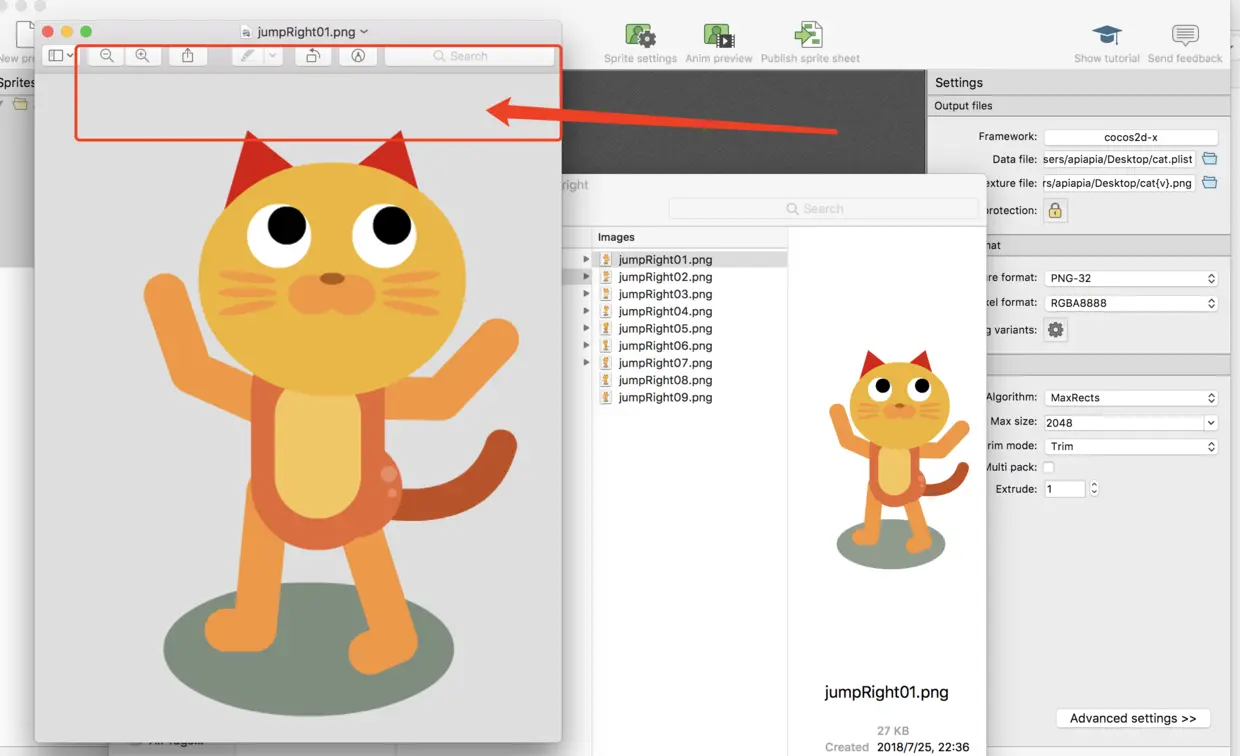The width and height of the screenshot is (1240, 756).
Task: Open Anim preview in TexturePacker
Action: [719, 44]
